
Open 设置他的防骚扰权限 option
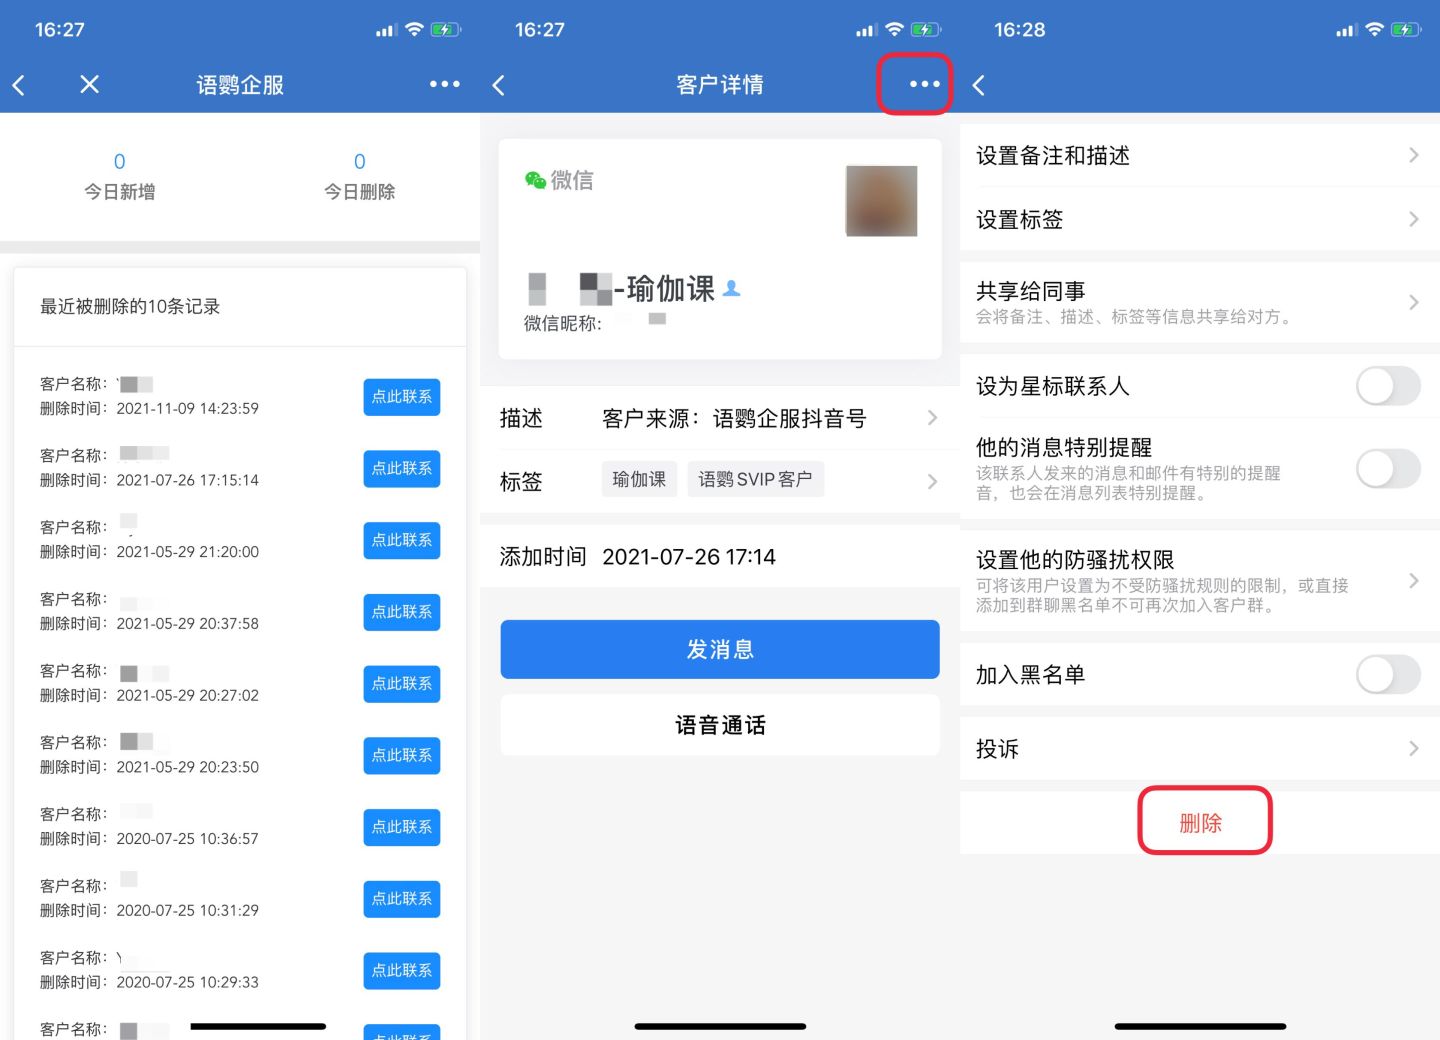pos(1199,581)
